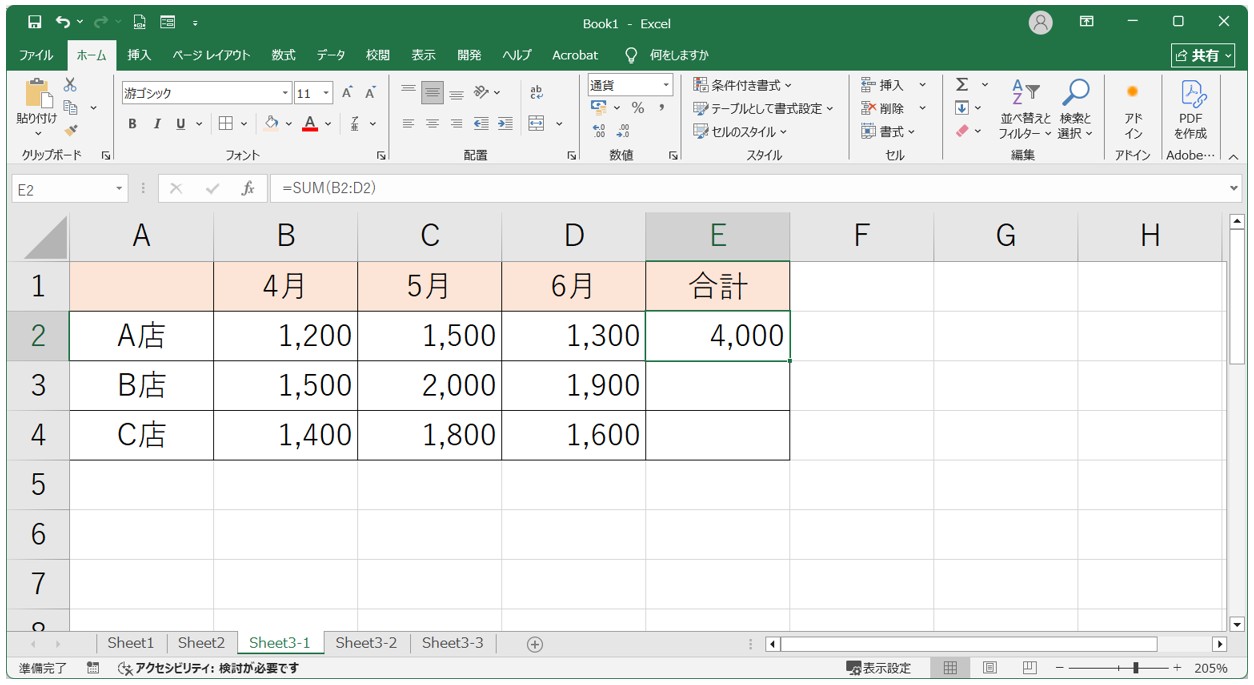Click Create PDF (PDFを作成) icon
The height and width of the screenshot is (685, 1254).
tap(1191, 109)
